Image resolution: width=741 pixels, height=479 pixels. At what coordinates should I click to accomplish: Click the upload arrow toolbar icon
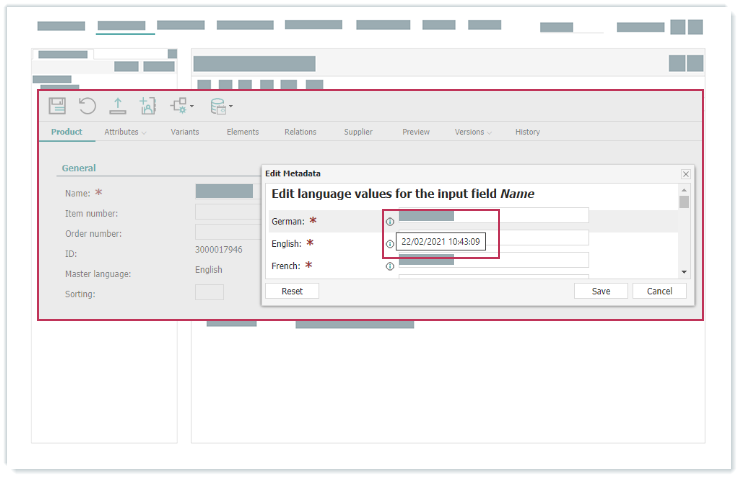coord(117,106)
